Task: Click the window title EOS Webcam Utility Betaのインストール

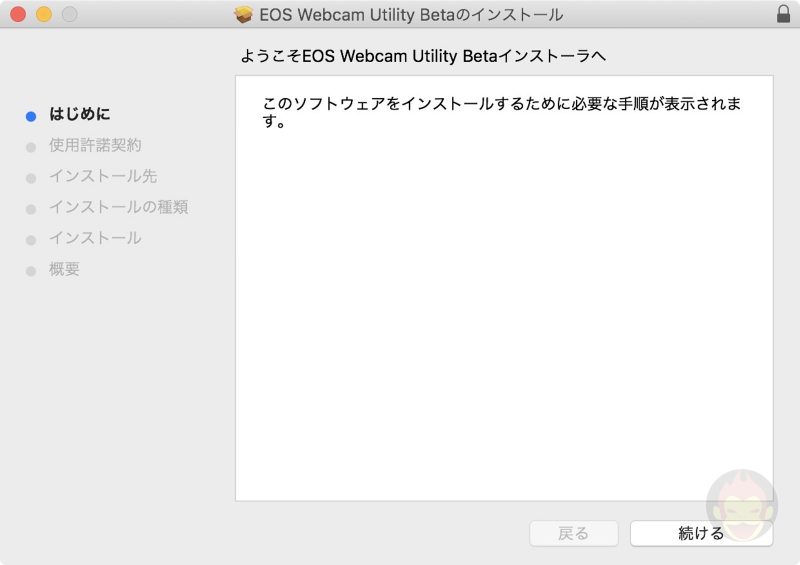Action: [x=411, y=14]
